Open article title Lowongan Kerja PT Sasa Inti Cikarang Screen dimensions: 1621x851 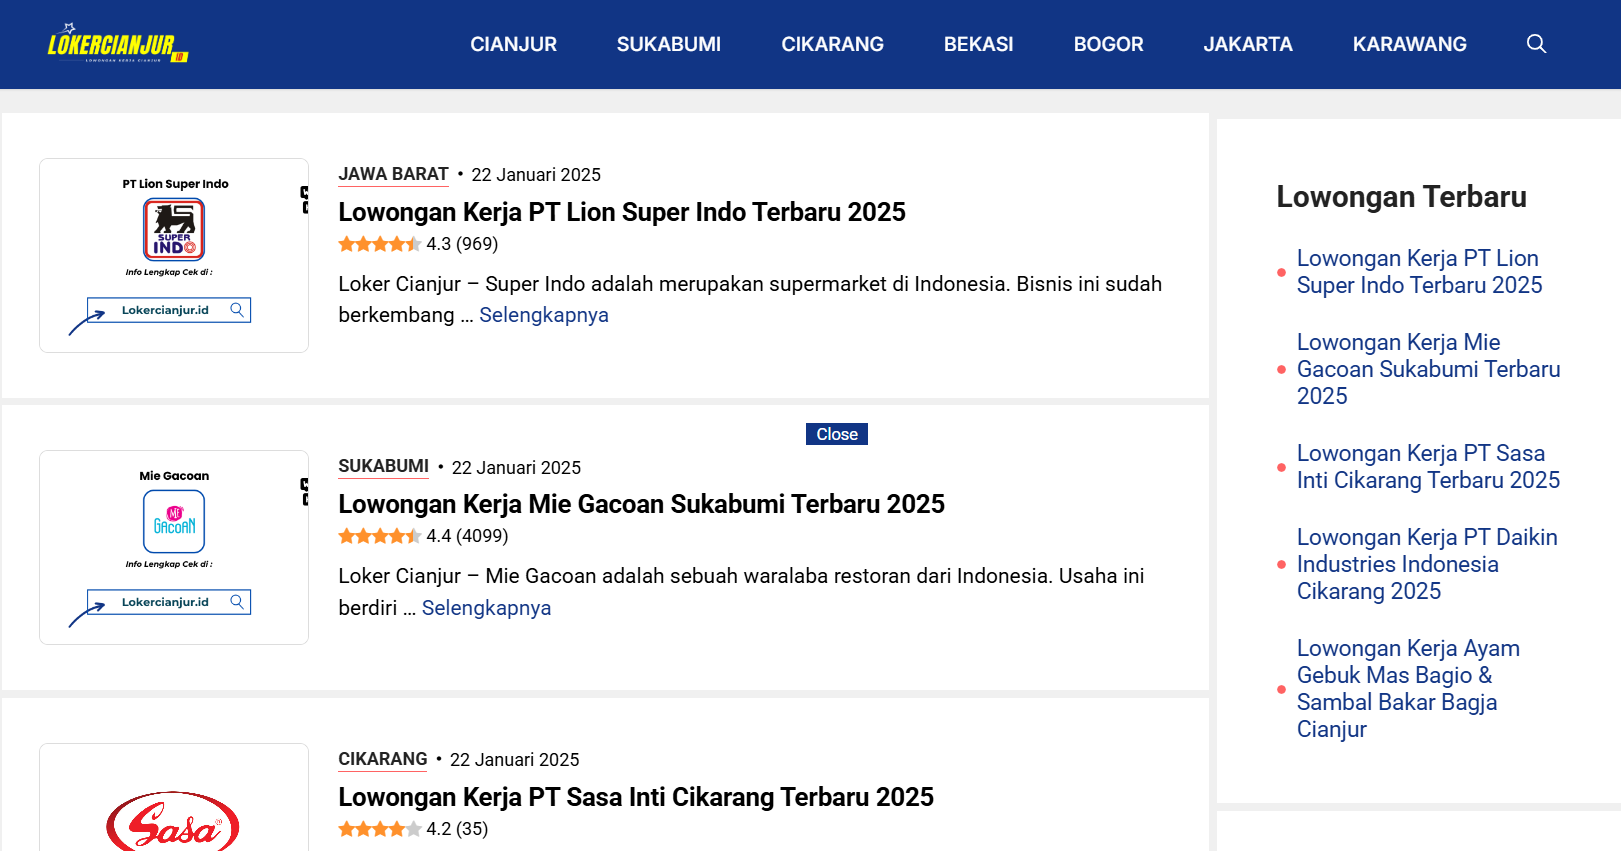pyautogui.click(x=636, y=797)
